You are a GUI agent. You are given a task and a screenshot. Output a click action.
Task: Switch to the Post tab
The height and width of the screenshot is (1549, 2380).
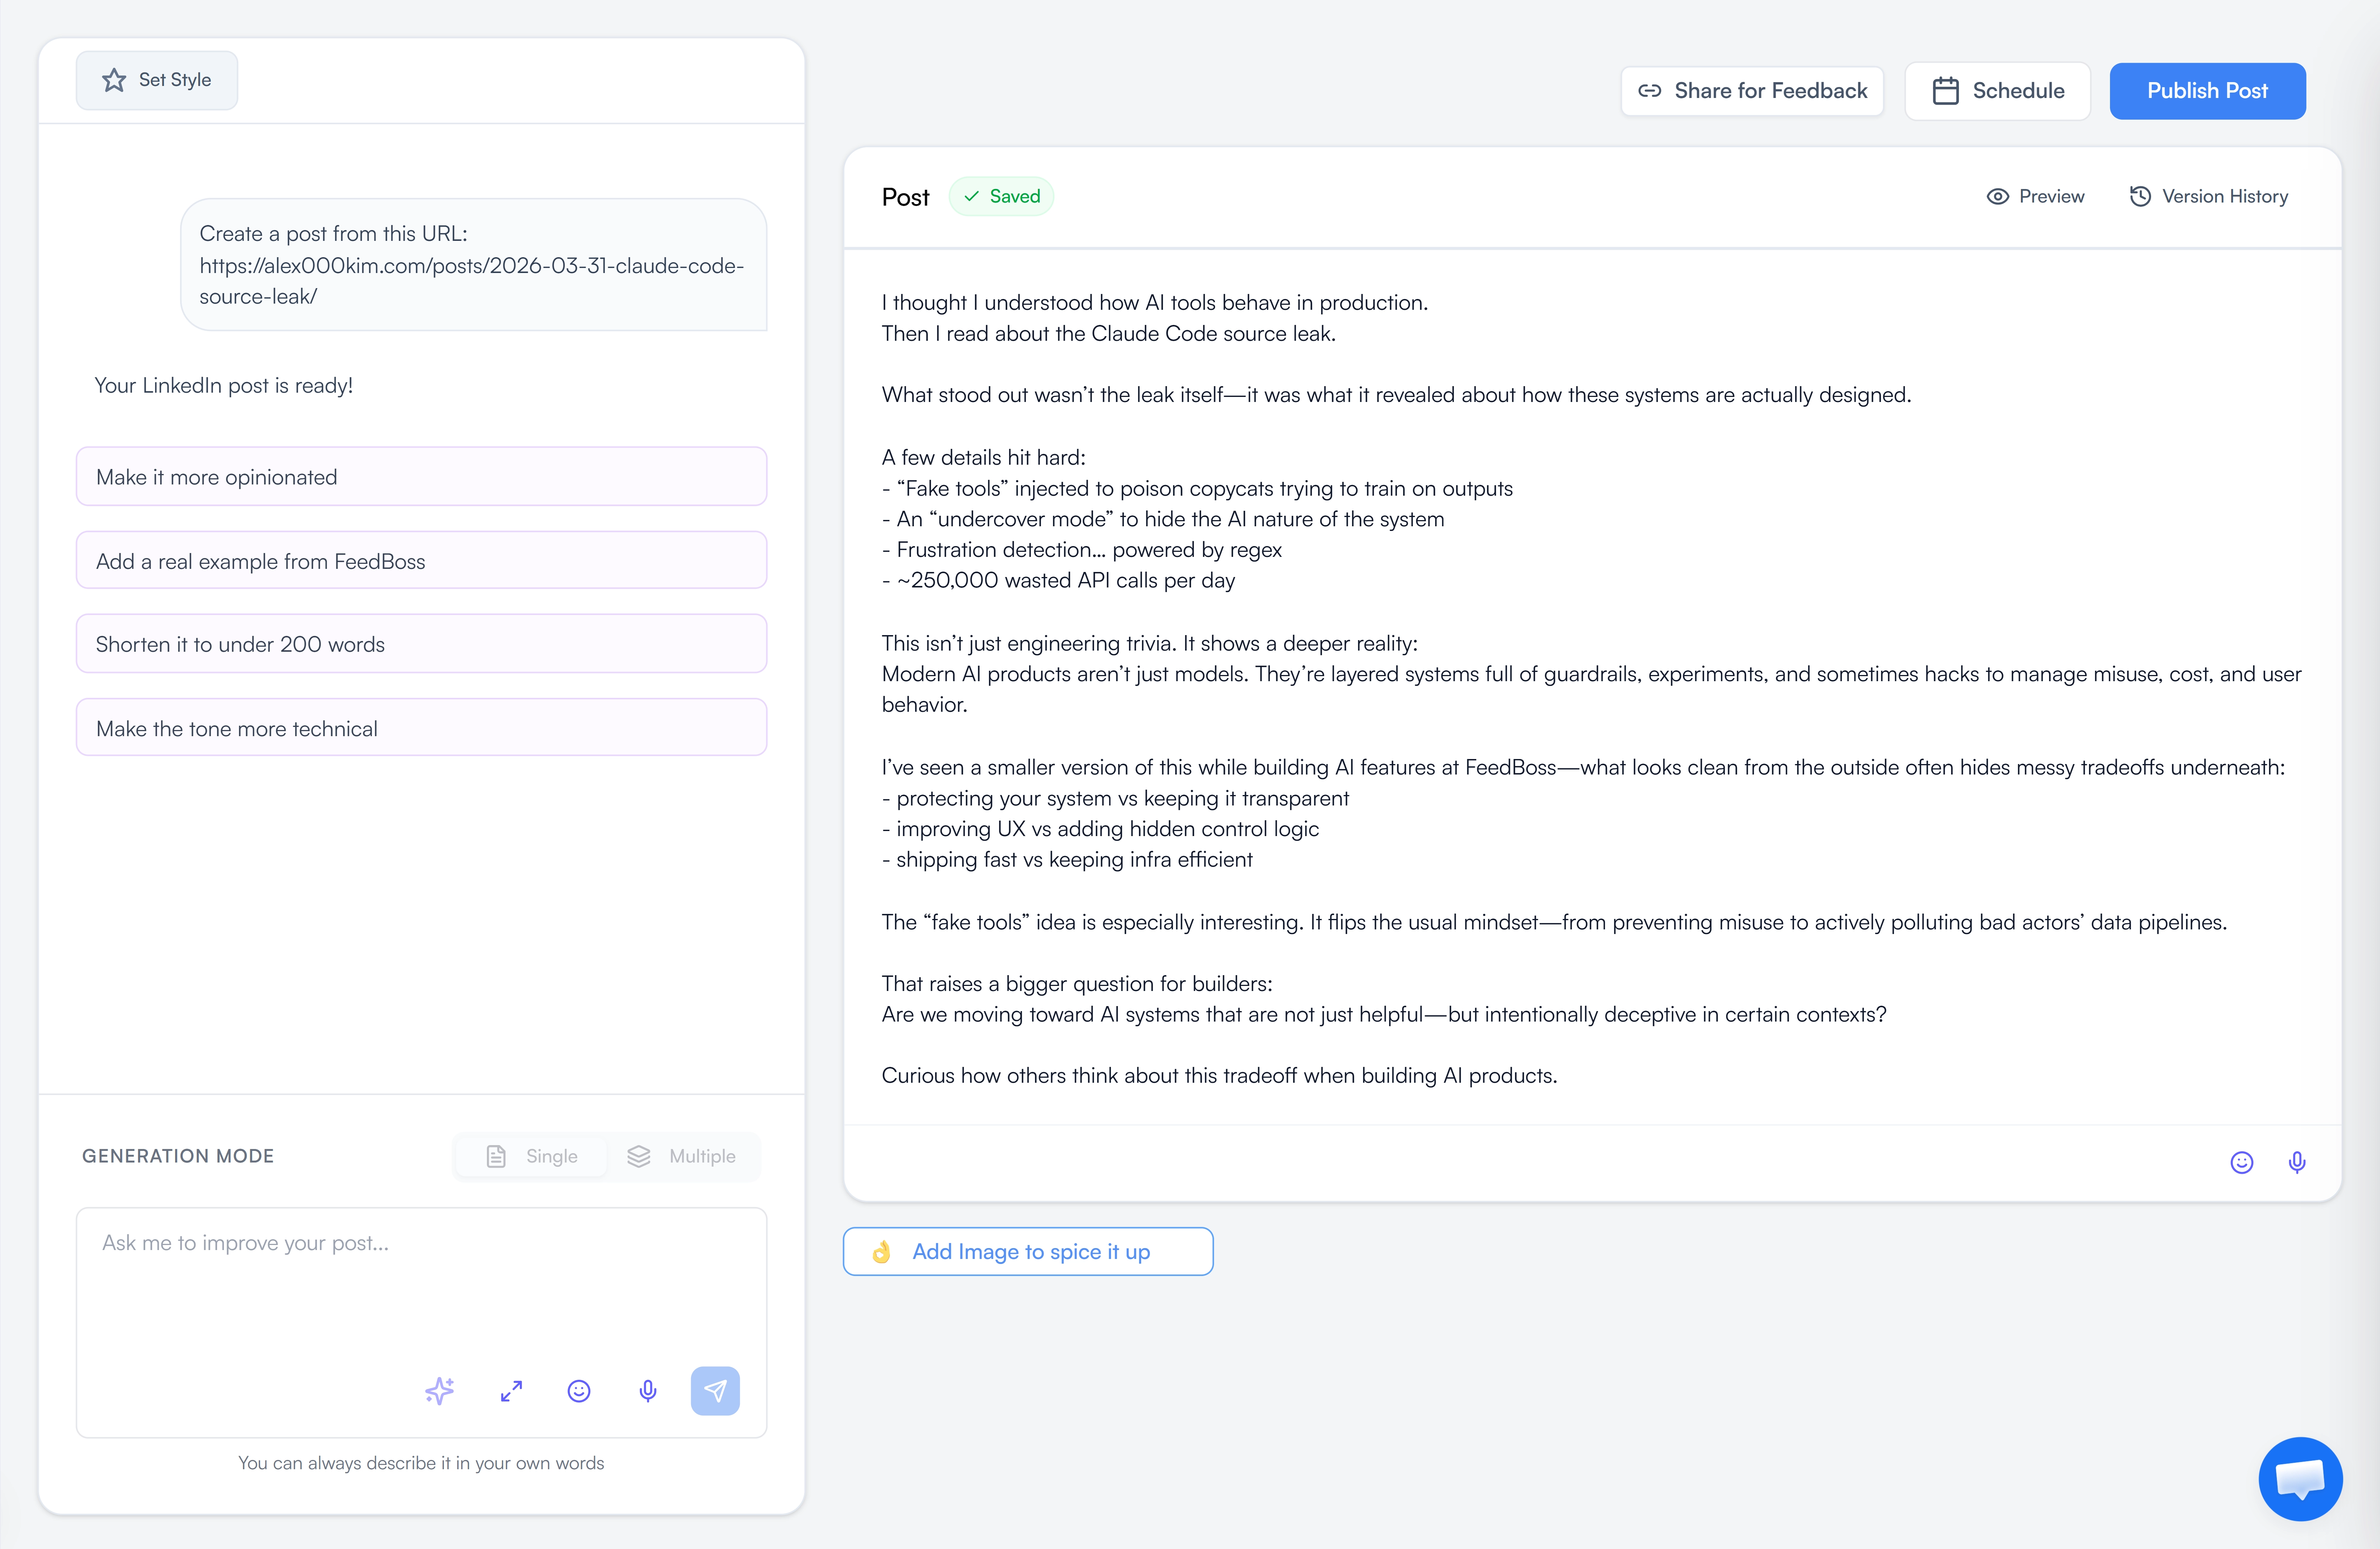click(x=905, y=196)
